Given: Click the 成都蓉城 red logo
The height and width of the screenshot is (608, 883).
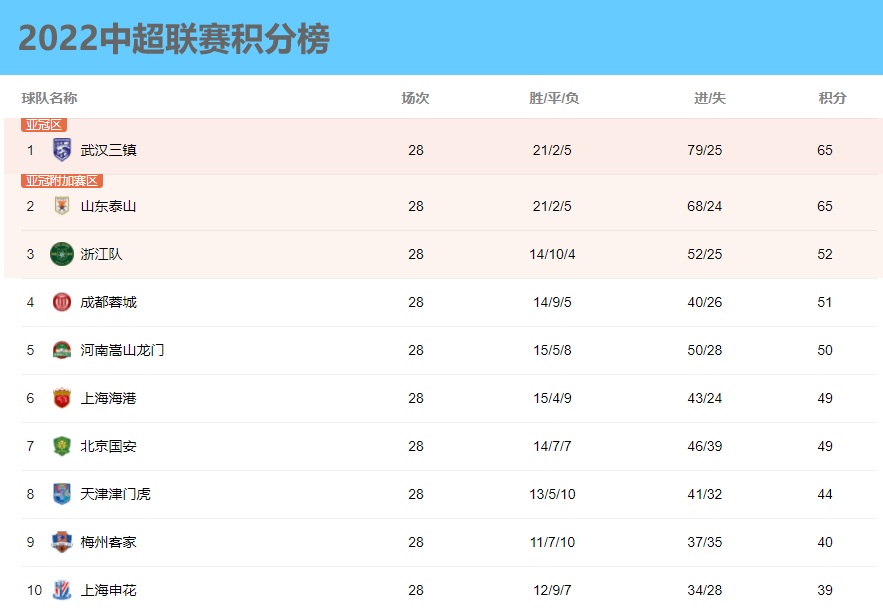Looking at the screenshot, I should tap(61, 302).
